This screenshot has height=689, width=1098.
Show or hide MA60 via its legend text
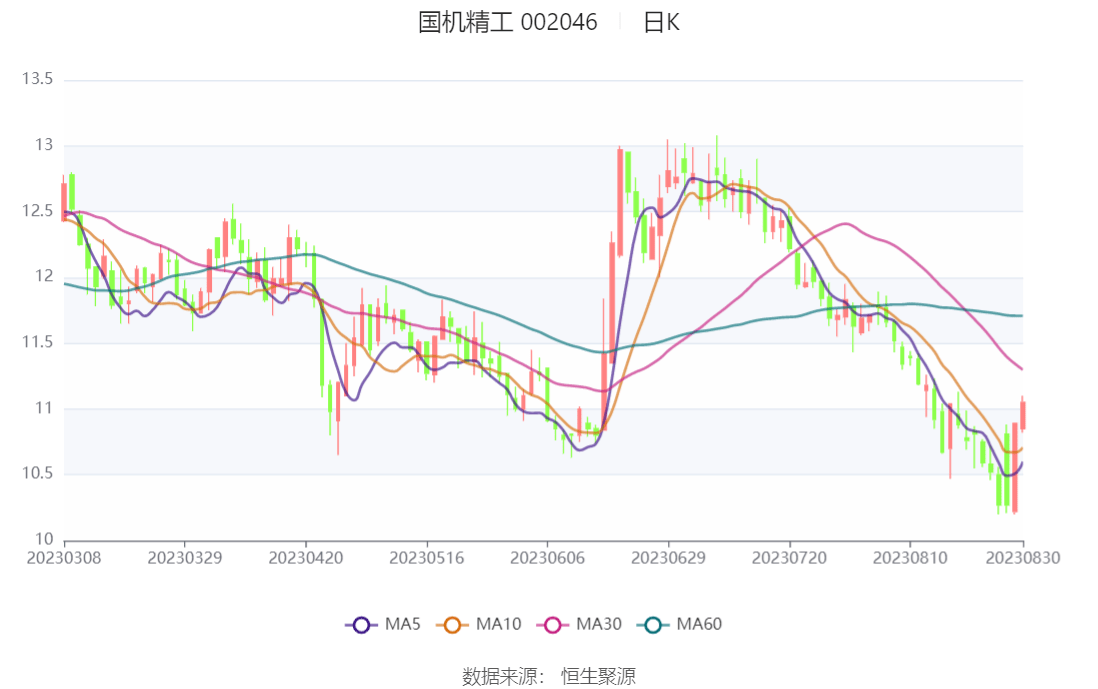[699, 625]
